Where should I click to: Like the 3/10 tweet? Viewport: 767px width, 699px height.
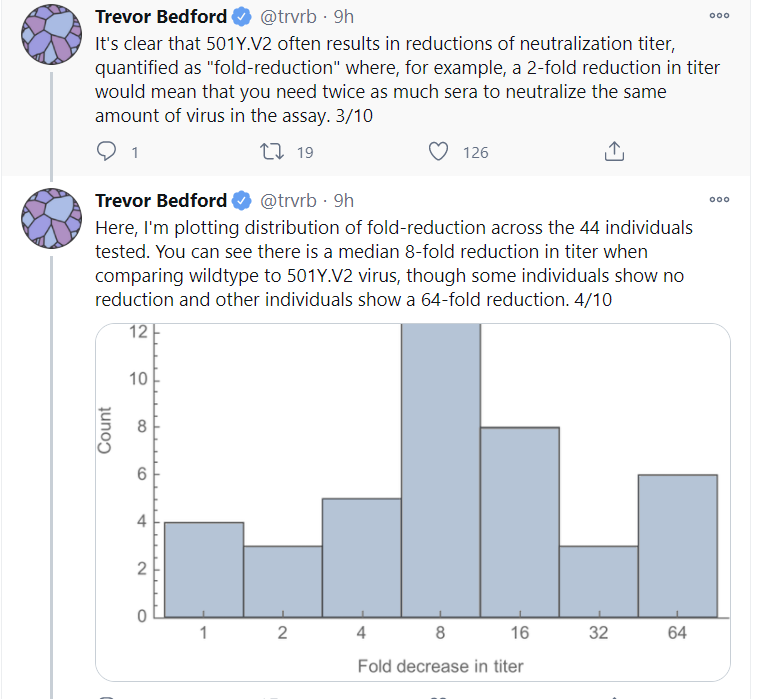click(437, 152)
